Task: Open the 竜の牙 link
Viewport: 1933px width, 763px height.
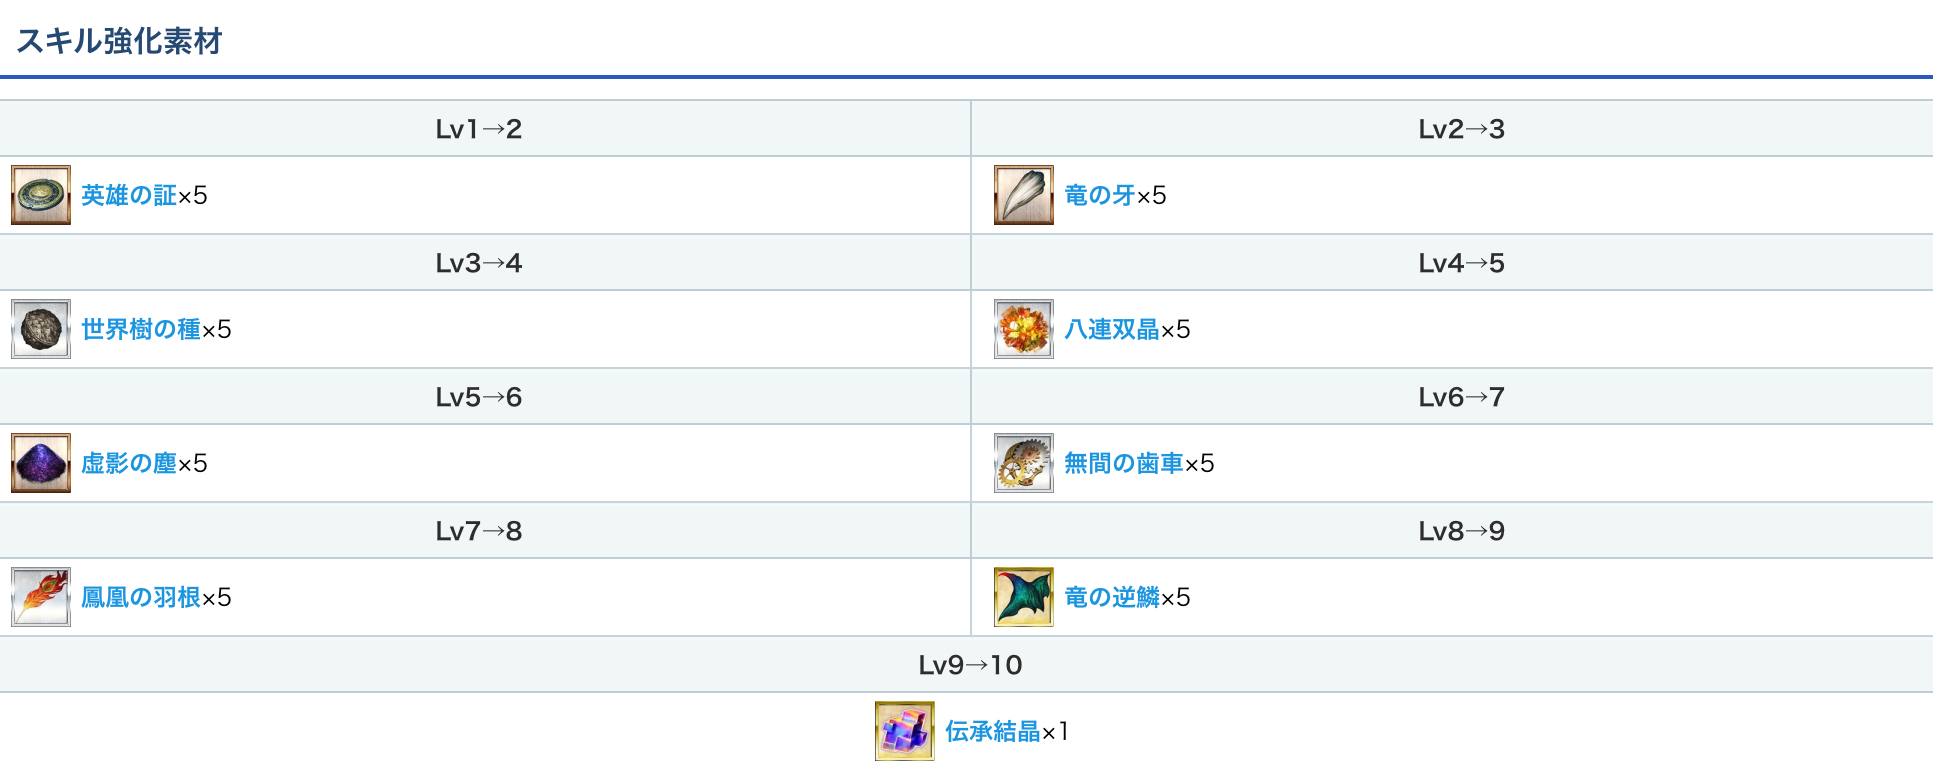Action: [1100, 195]
